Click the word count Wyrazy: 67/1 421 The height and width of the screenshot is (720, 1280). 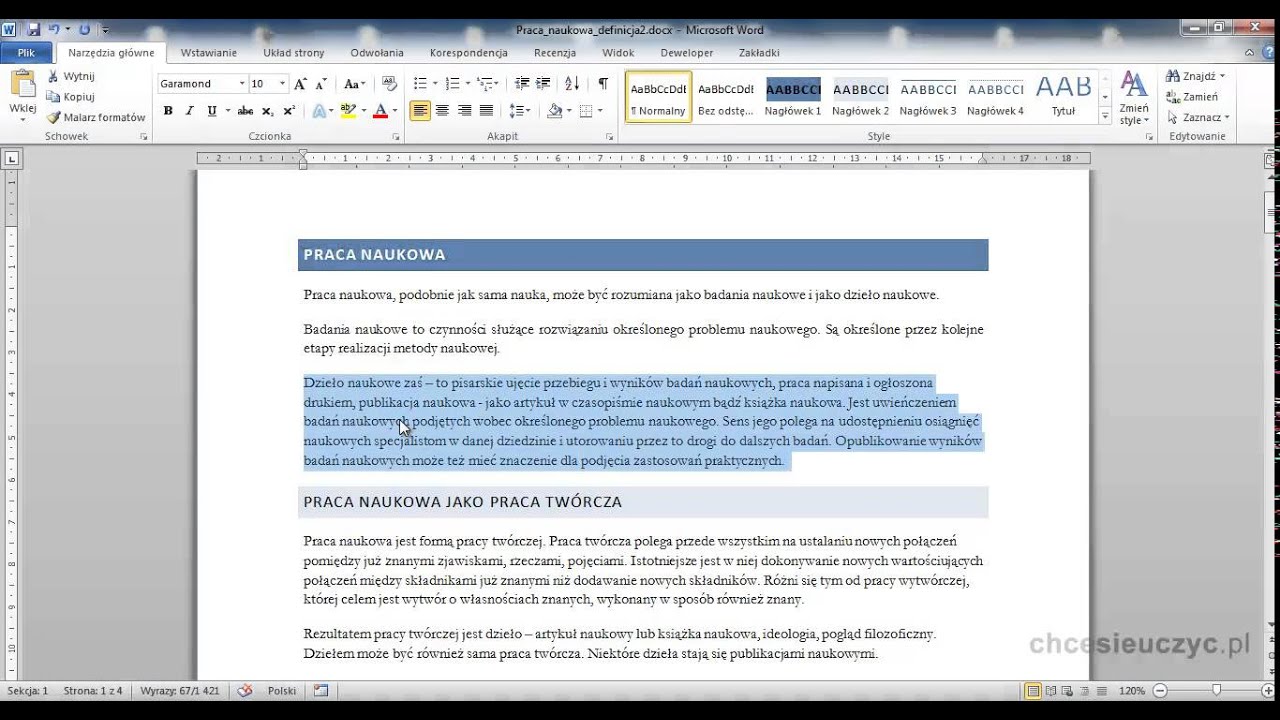(180, 691)
